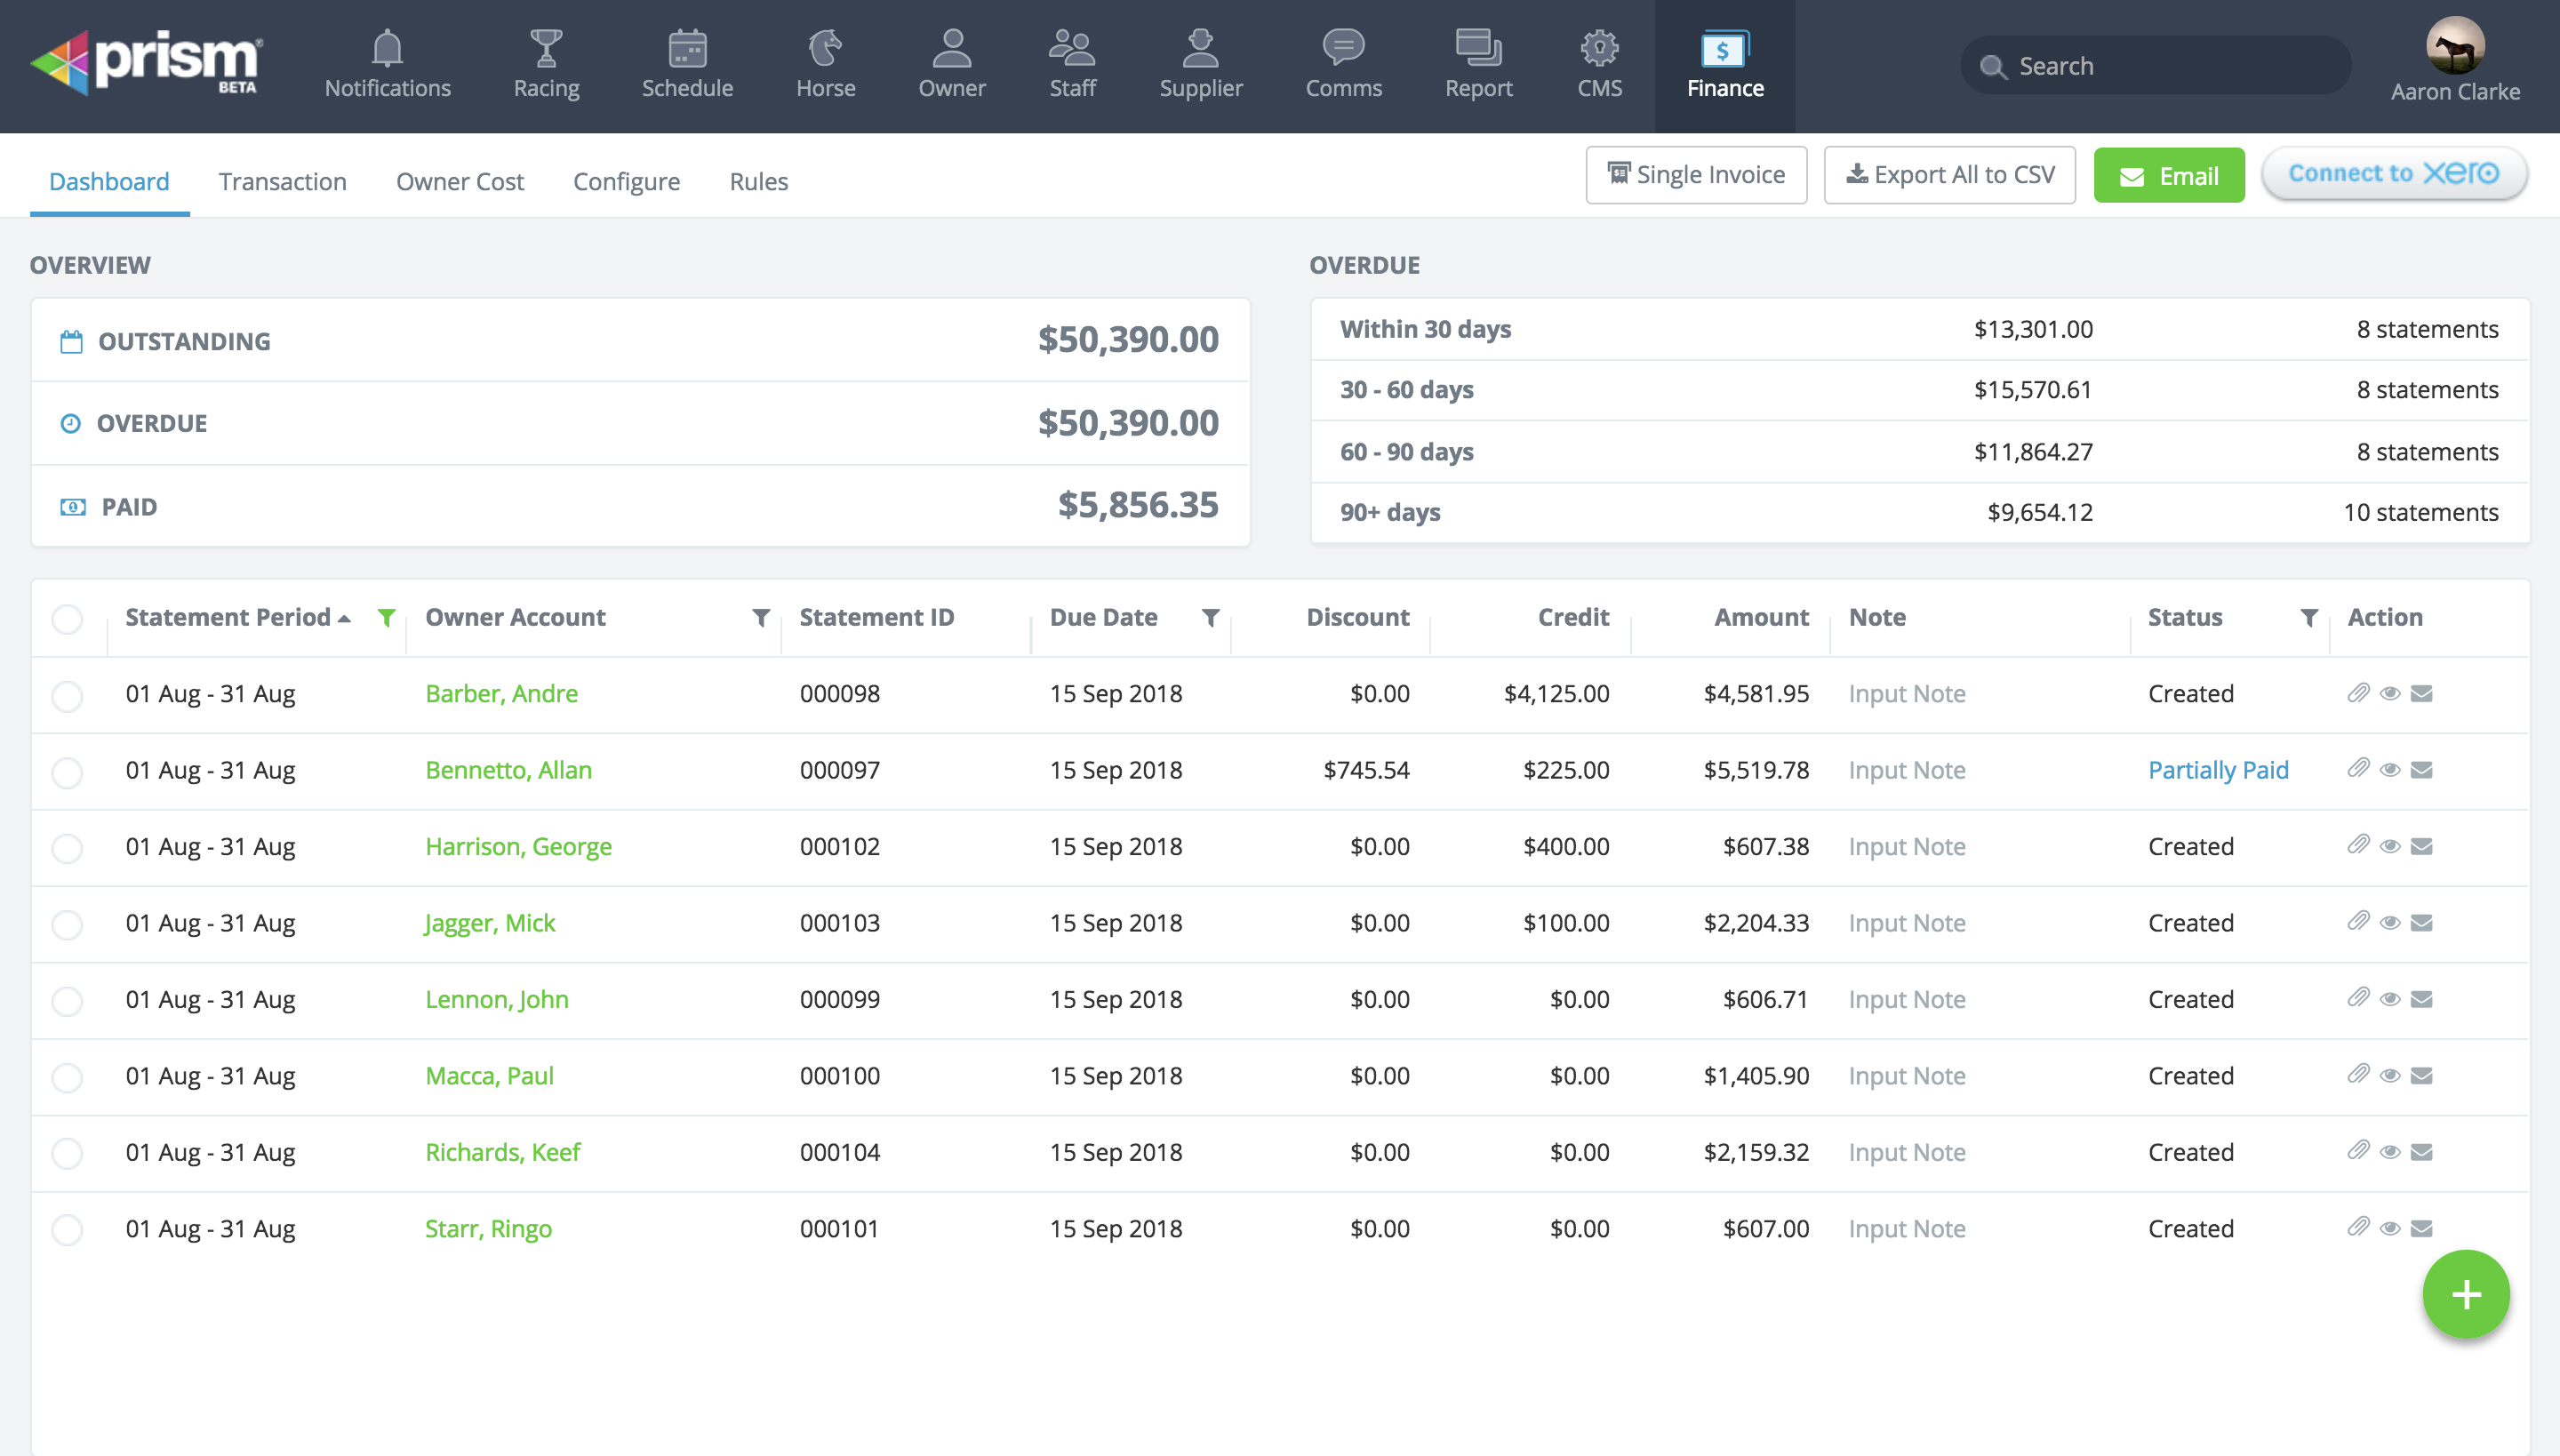Toggle checkbox for Lennon John statement row
Image resolution: width=2560 pixels, height=1456 pixels.
(65, 999)
